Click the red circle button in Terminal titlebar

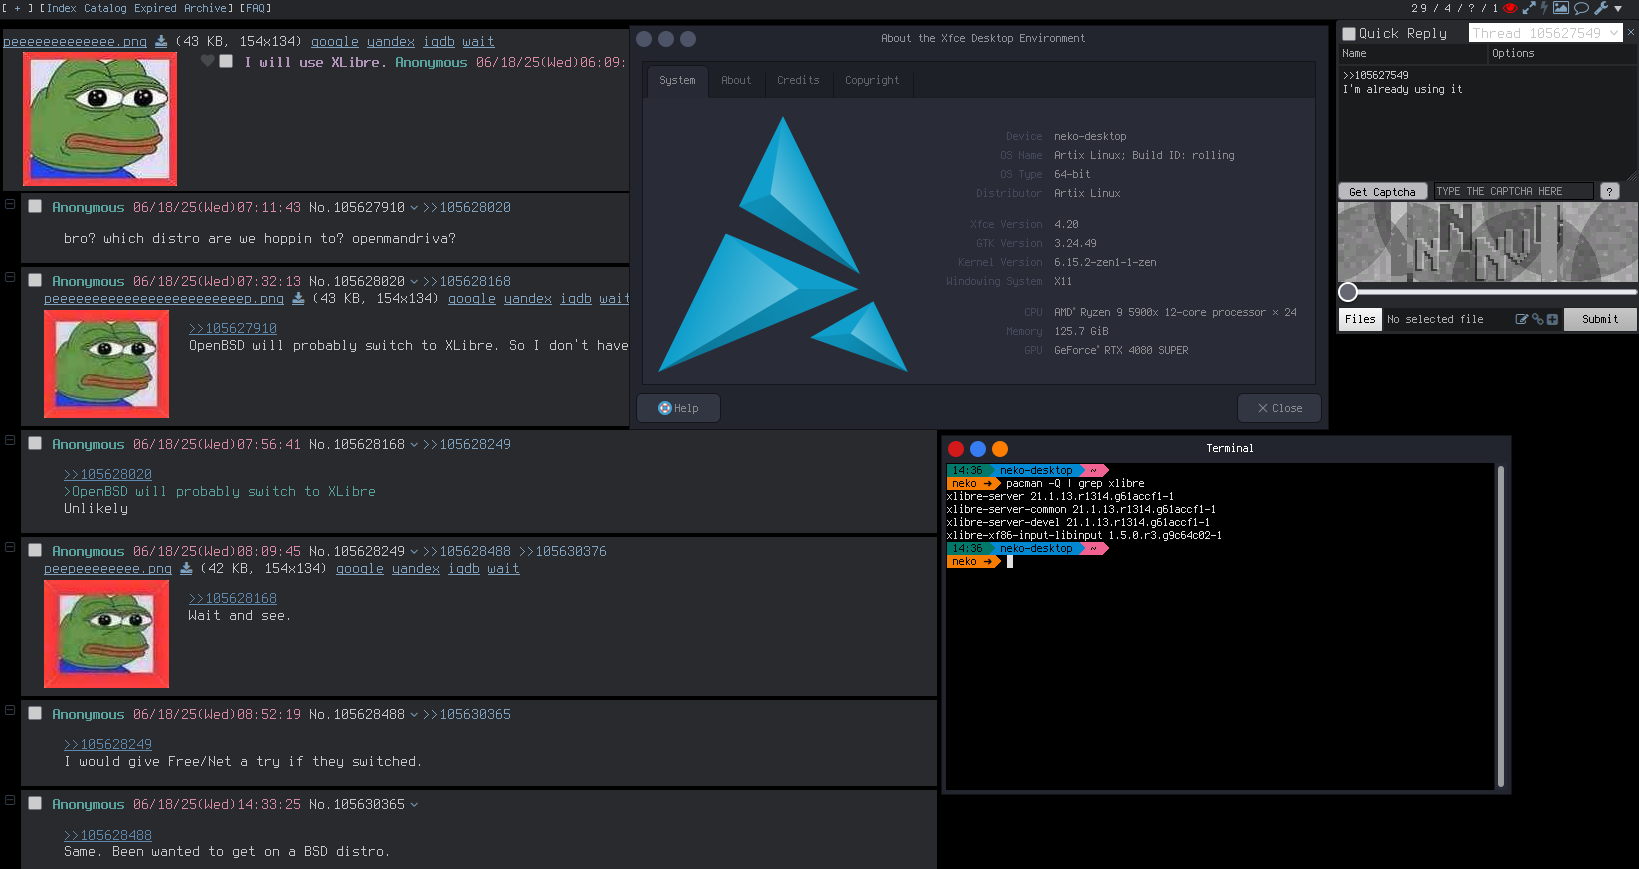tap(956, 449)
